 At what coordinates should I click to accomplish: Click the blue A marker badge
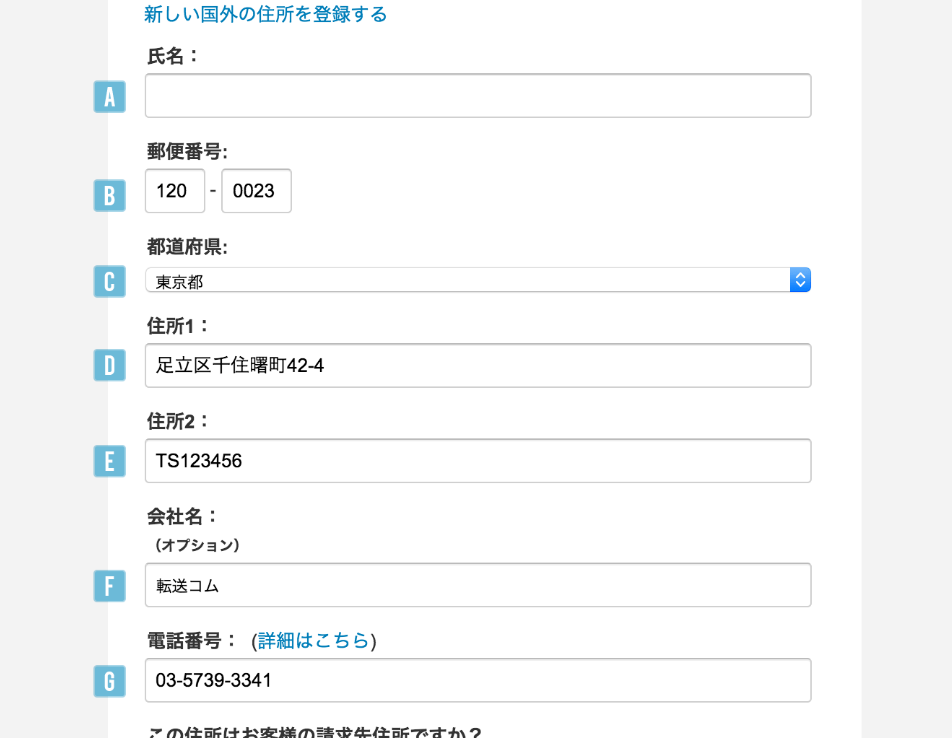110,96
